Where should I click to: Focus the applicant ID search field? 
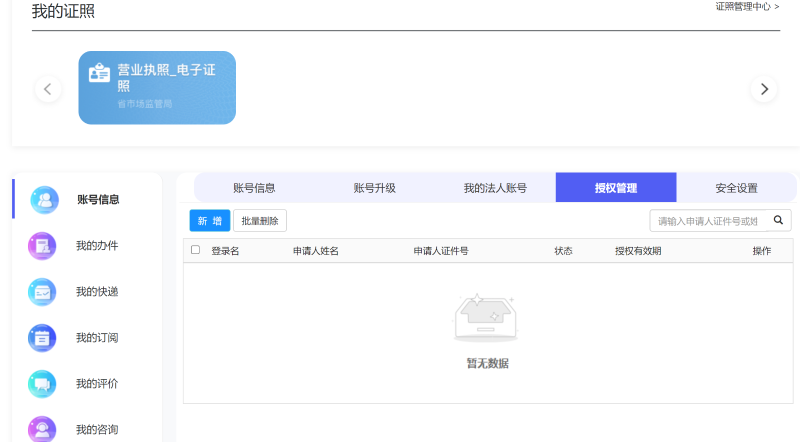(x=707, y=220)
